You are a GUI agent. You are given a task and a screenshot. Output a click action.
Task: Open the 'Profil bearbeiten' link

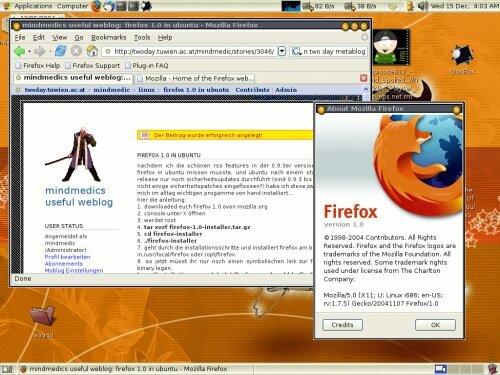67,257
